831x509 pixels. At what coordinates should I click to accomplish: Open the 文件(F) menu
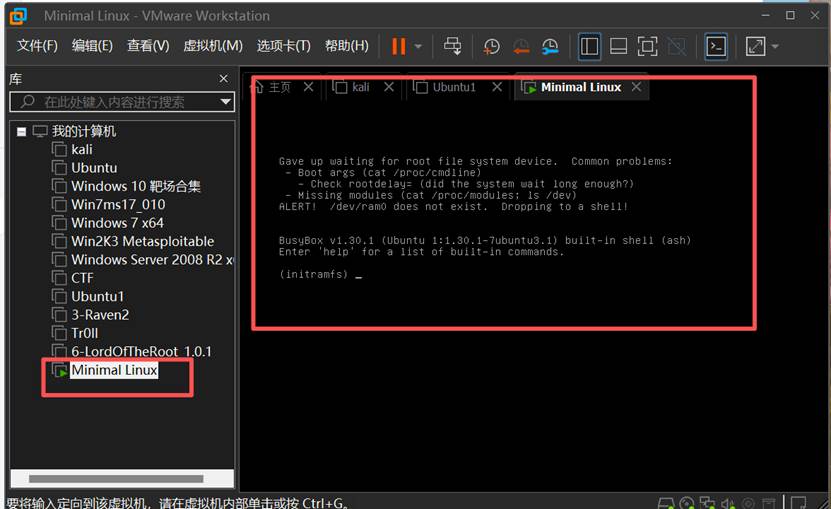[x=37, y=46]
